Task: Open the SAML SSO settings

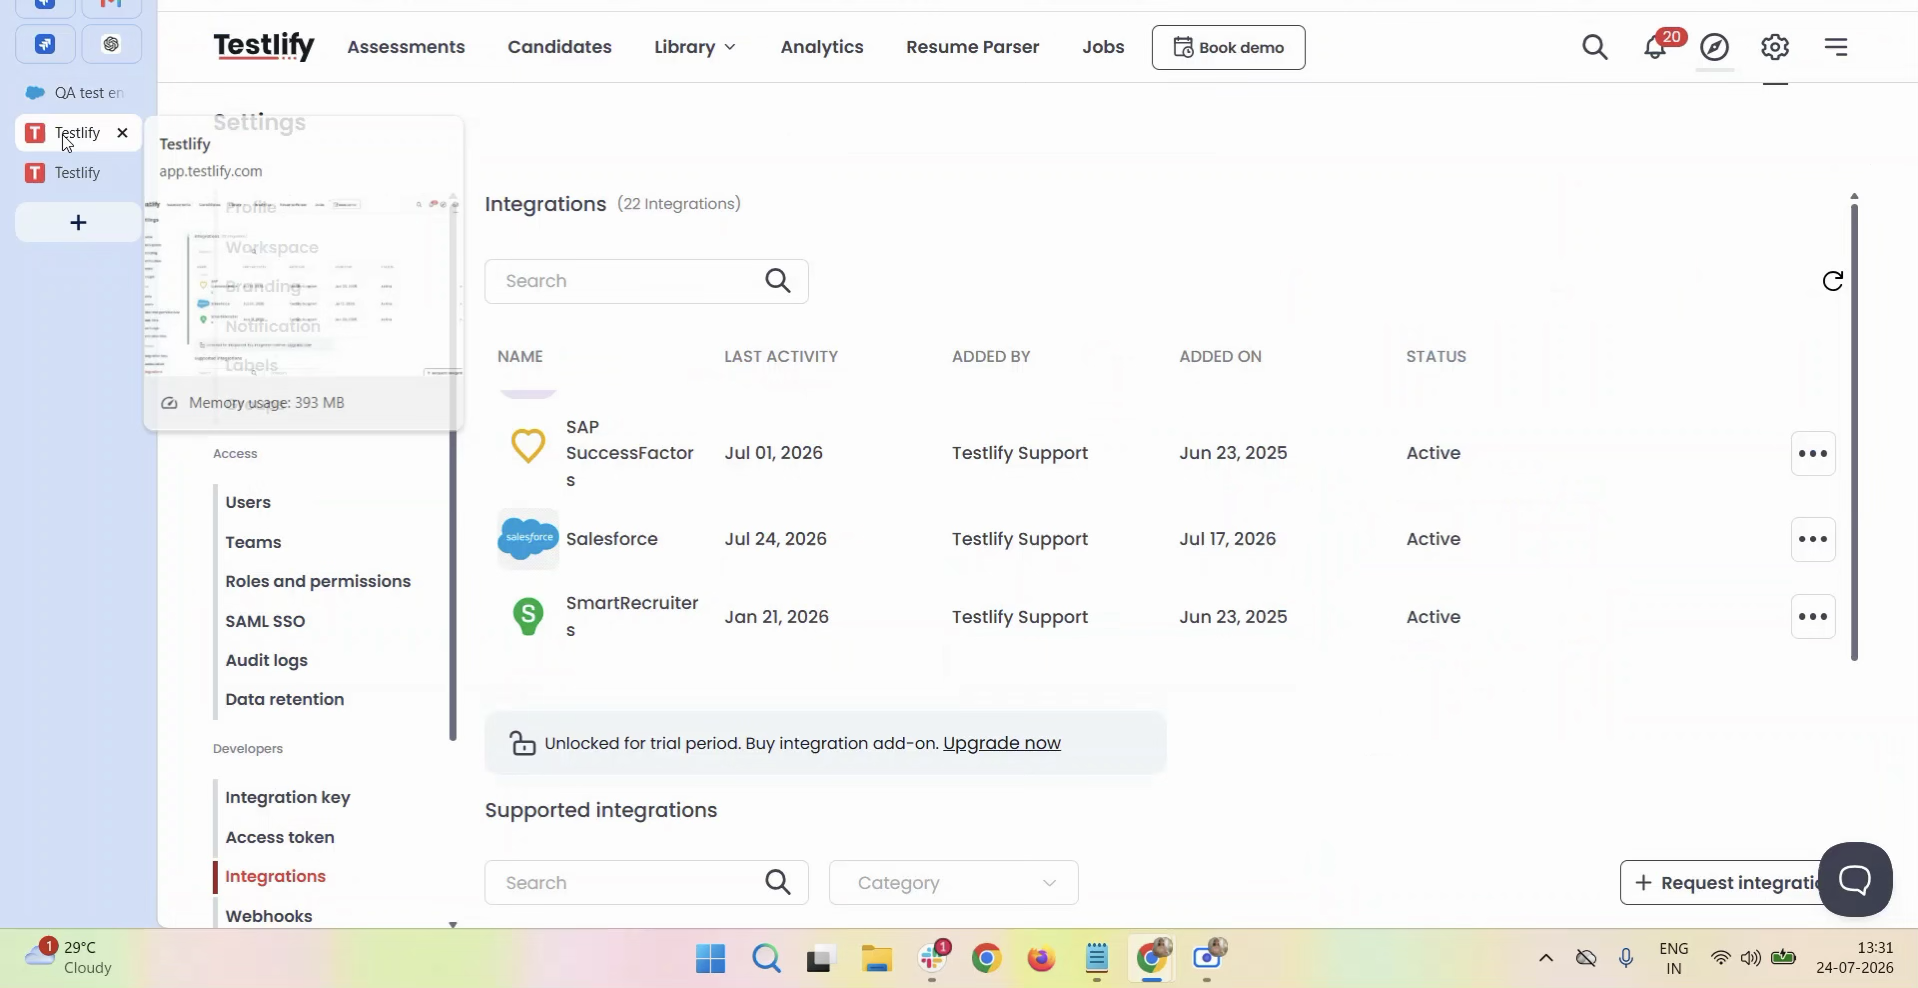Action: tap(265, 621)
